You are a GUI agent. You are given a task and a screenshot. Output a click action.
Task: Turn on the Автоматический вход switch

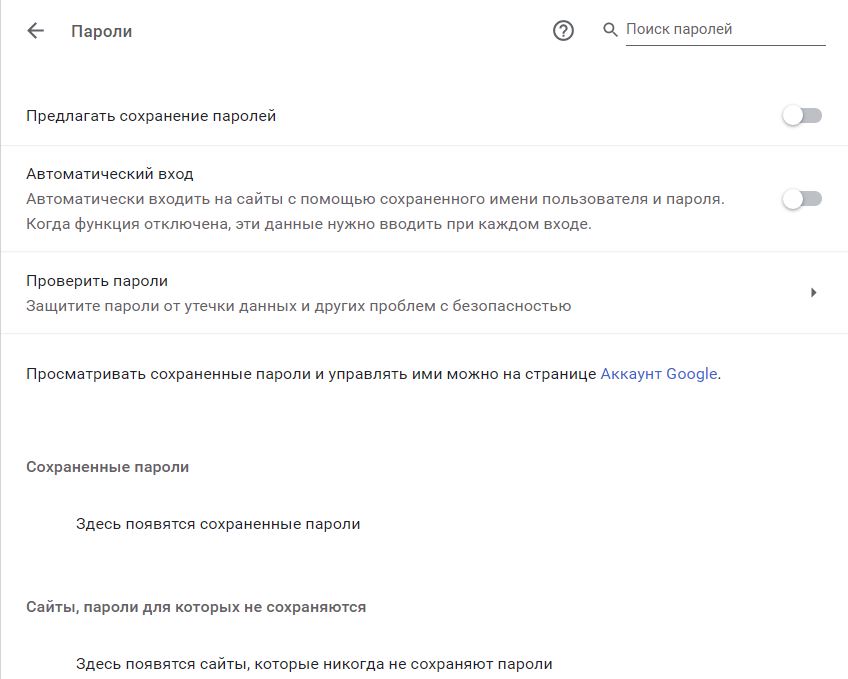click(802, 199)
